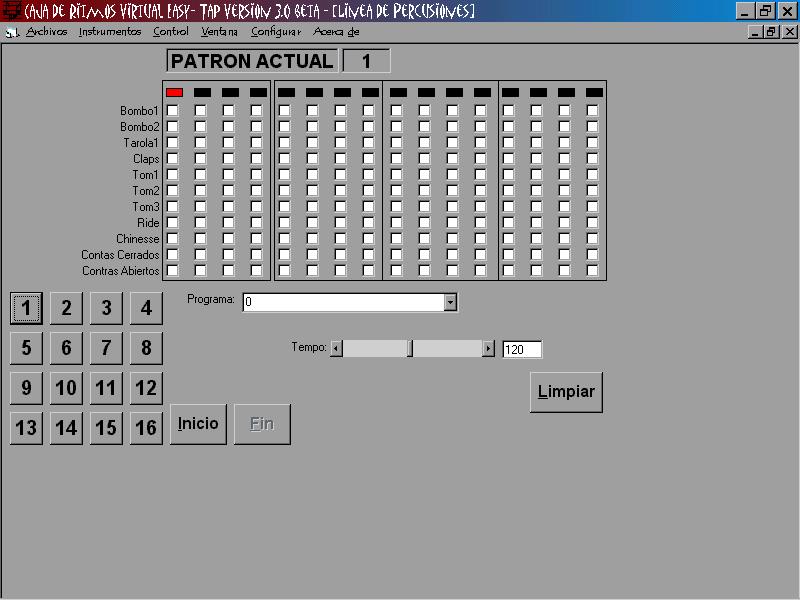Select pattern button 14
The image size is (800, 600).
point(66,428)
